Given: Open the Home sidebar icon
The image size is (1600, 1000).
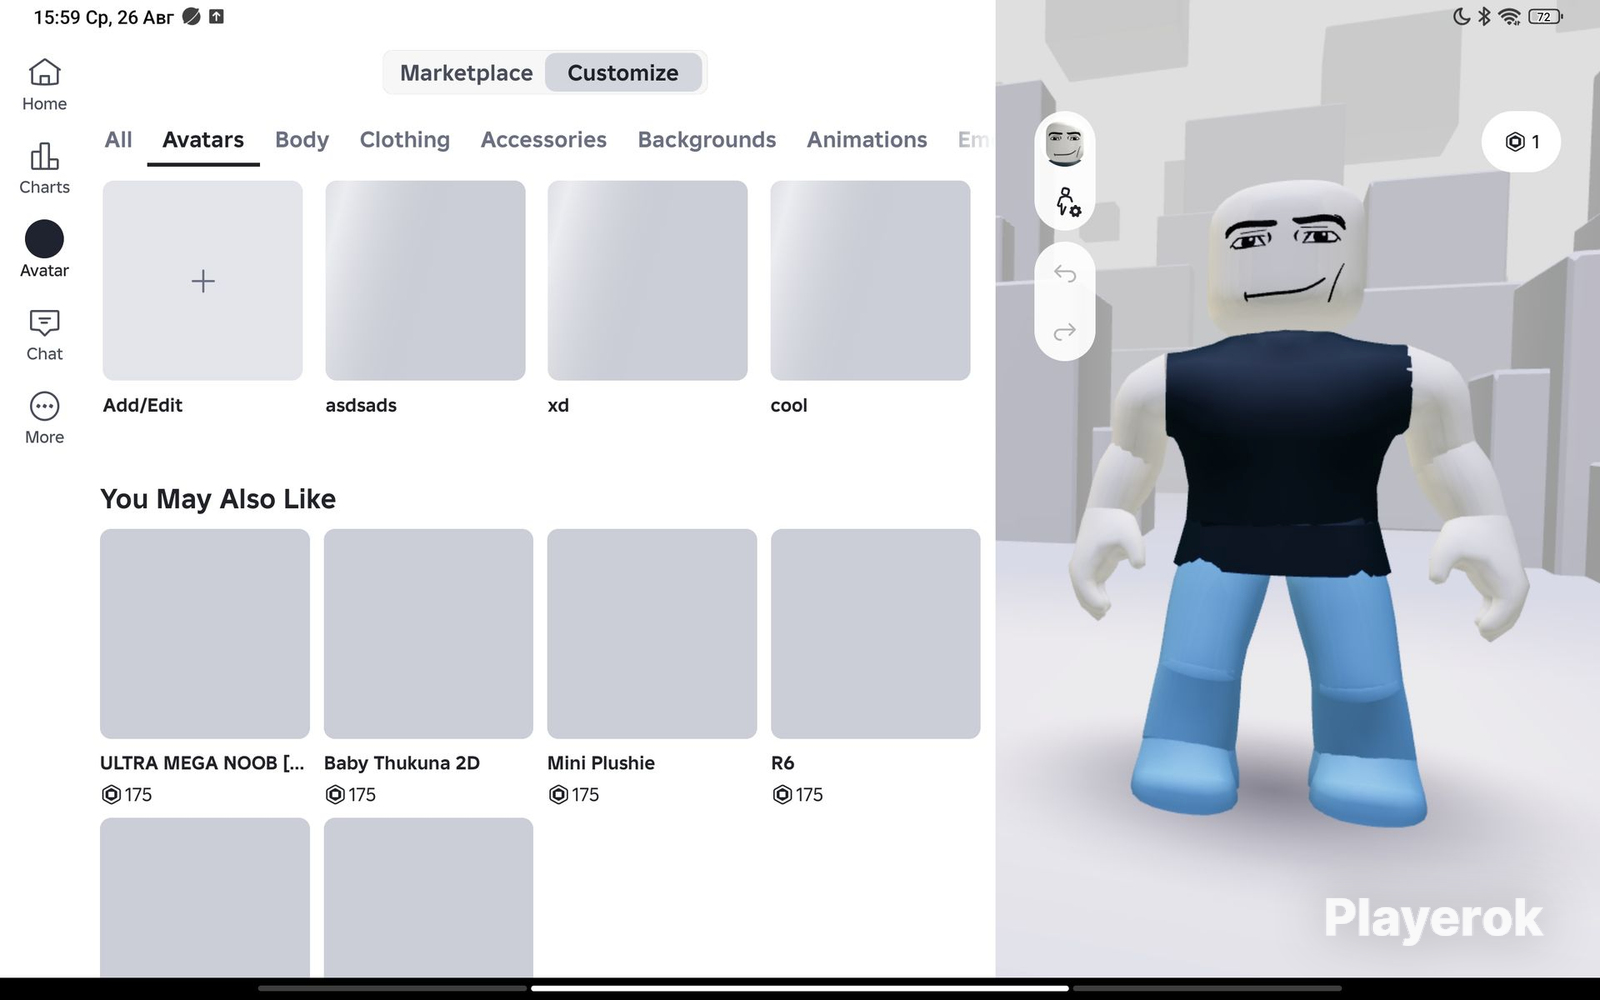Looking at the screenshot, I should tap(44, 72).
